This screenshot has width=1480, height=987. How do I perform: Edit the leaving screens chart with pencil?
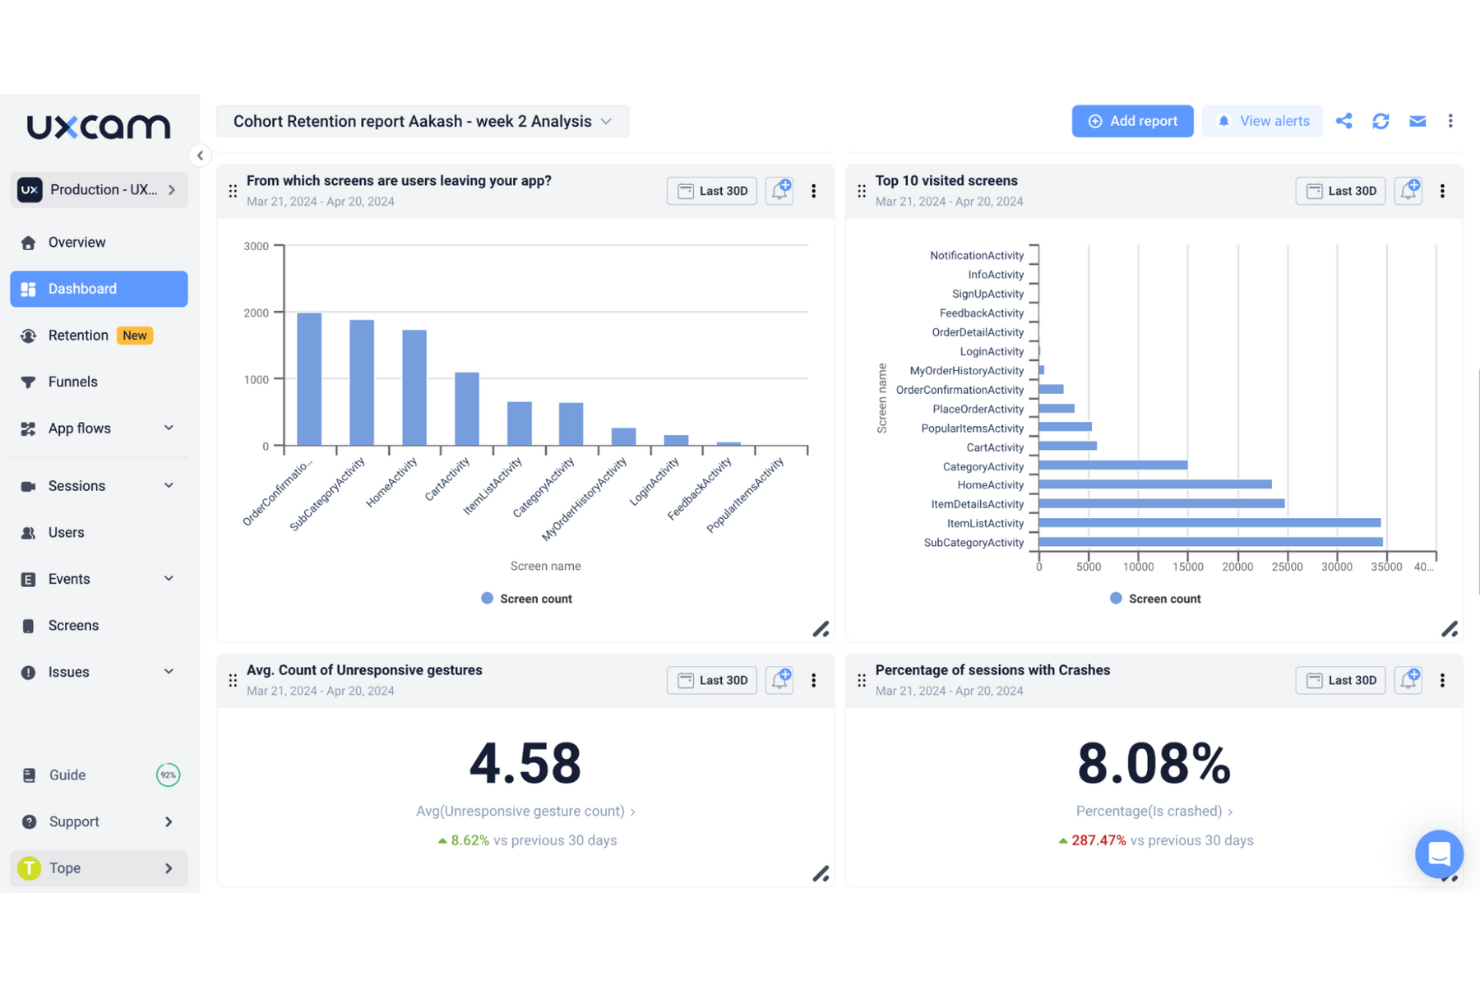click(x=821, y=629)
